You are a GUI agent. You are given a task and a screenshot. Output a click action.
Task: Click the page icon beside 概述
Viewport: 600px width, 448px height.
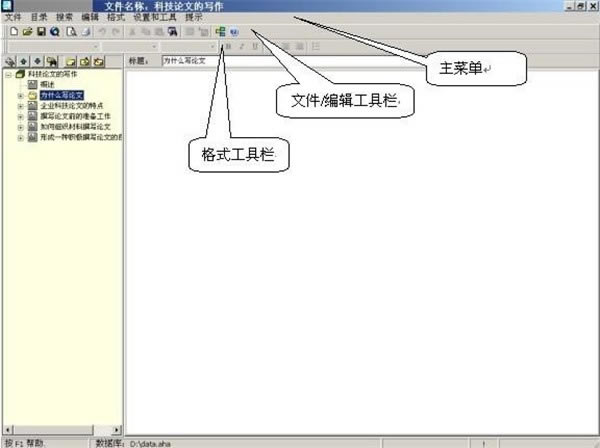point(33,85)
